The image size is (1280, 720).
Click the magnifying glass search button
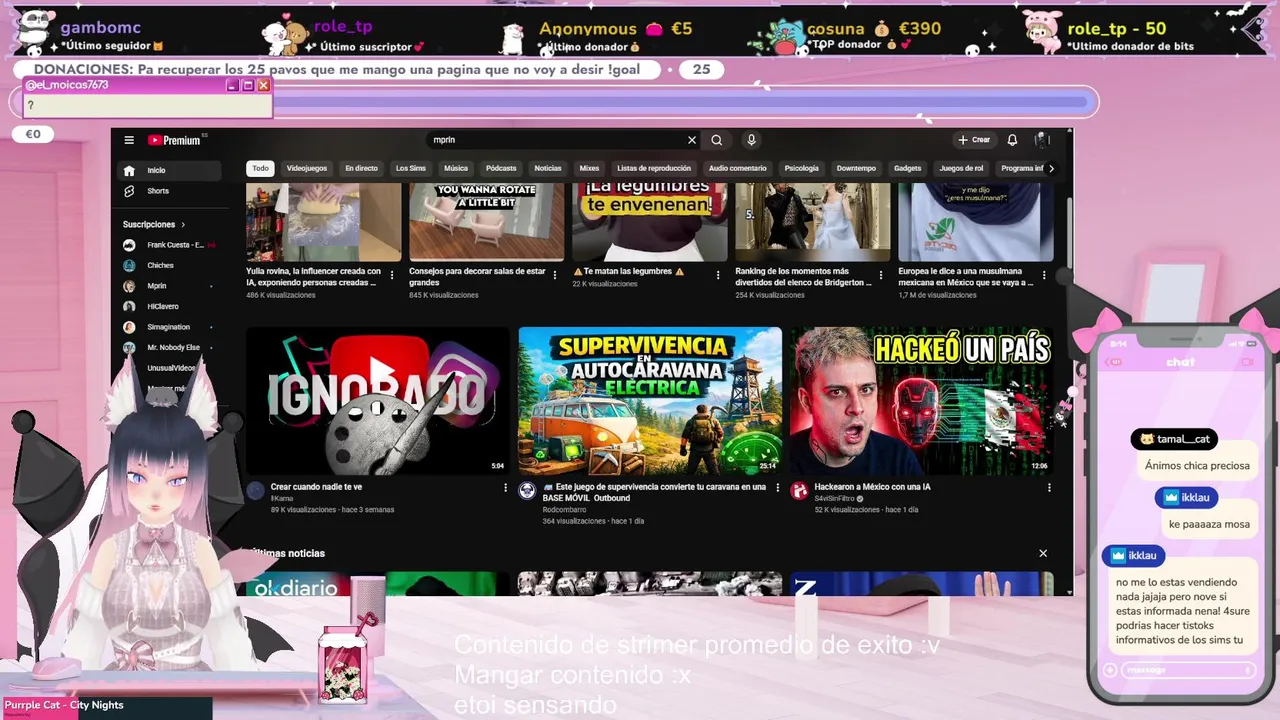(716, 140)
